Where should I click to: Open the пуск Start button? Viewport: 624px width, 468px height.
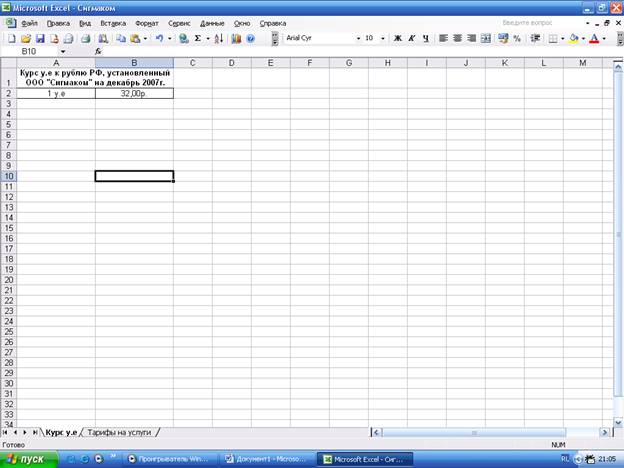29,459
